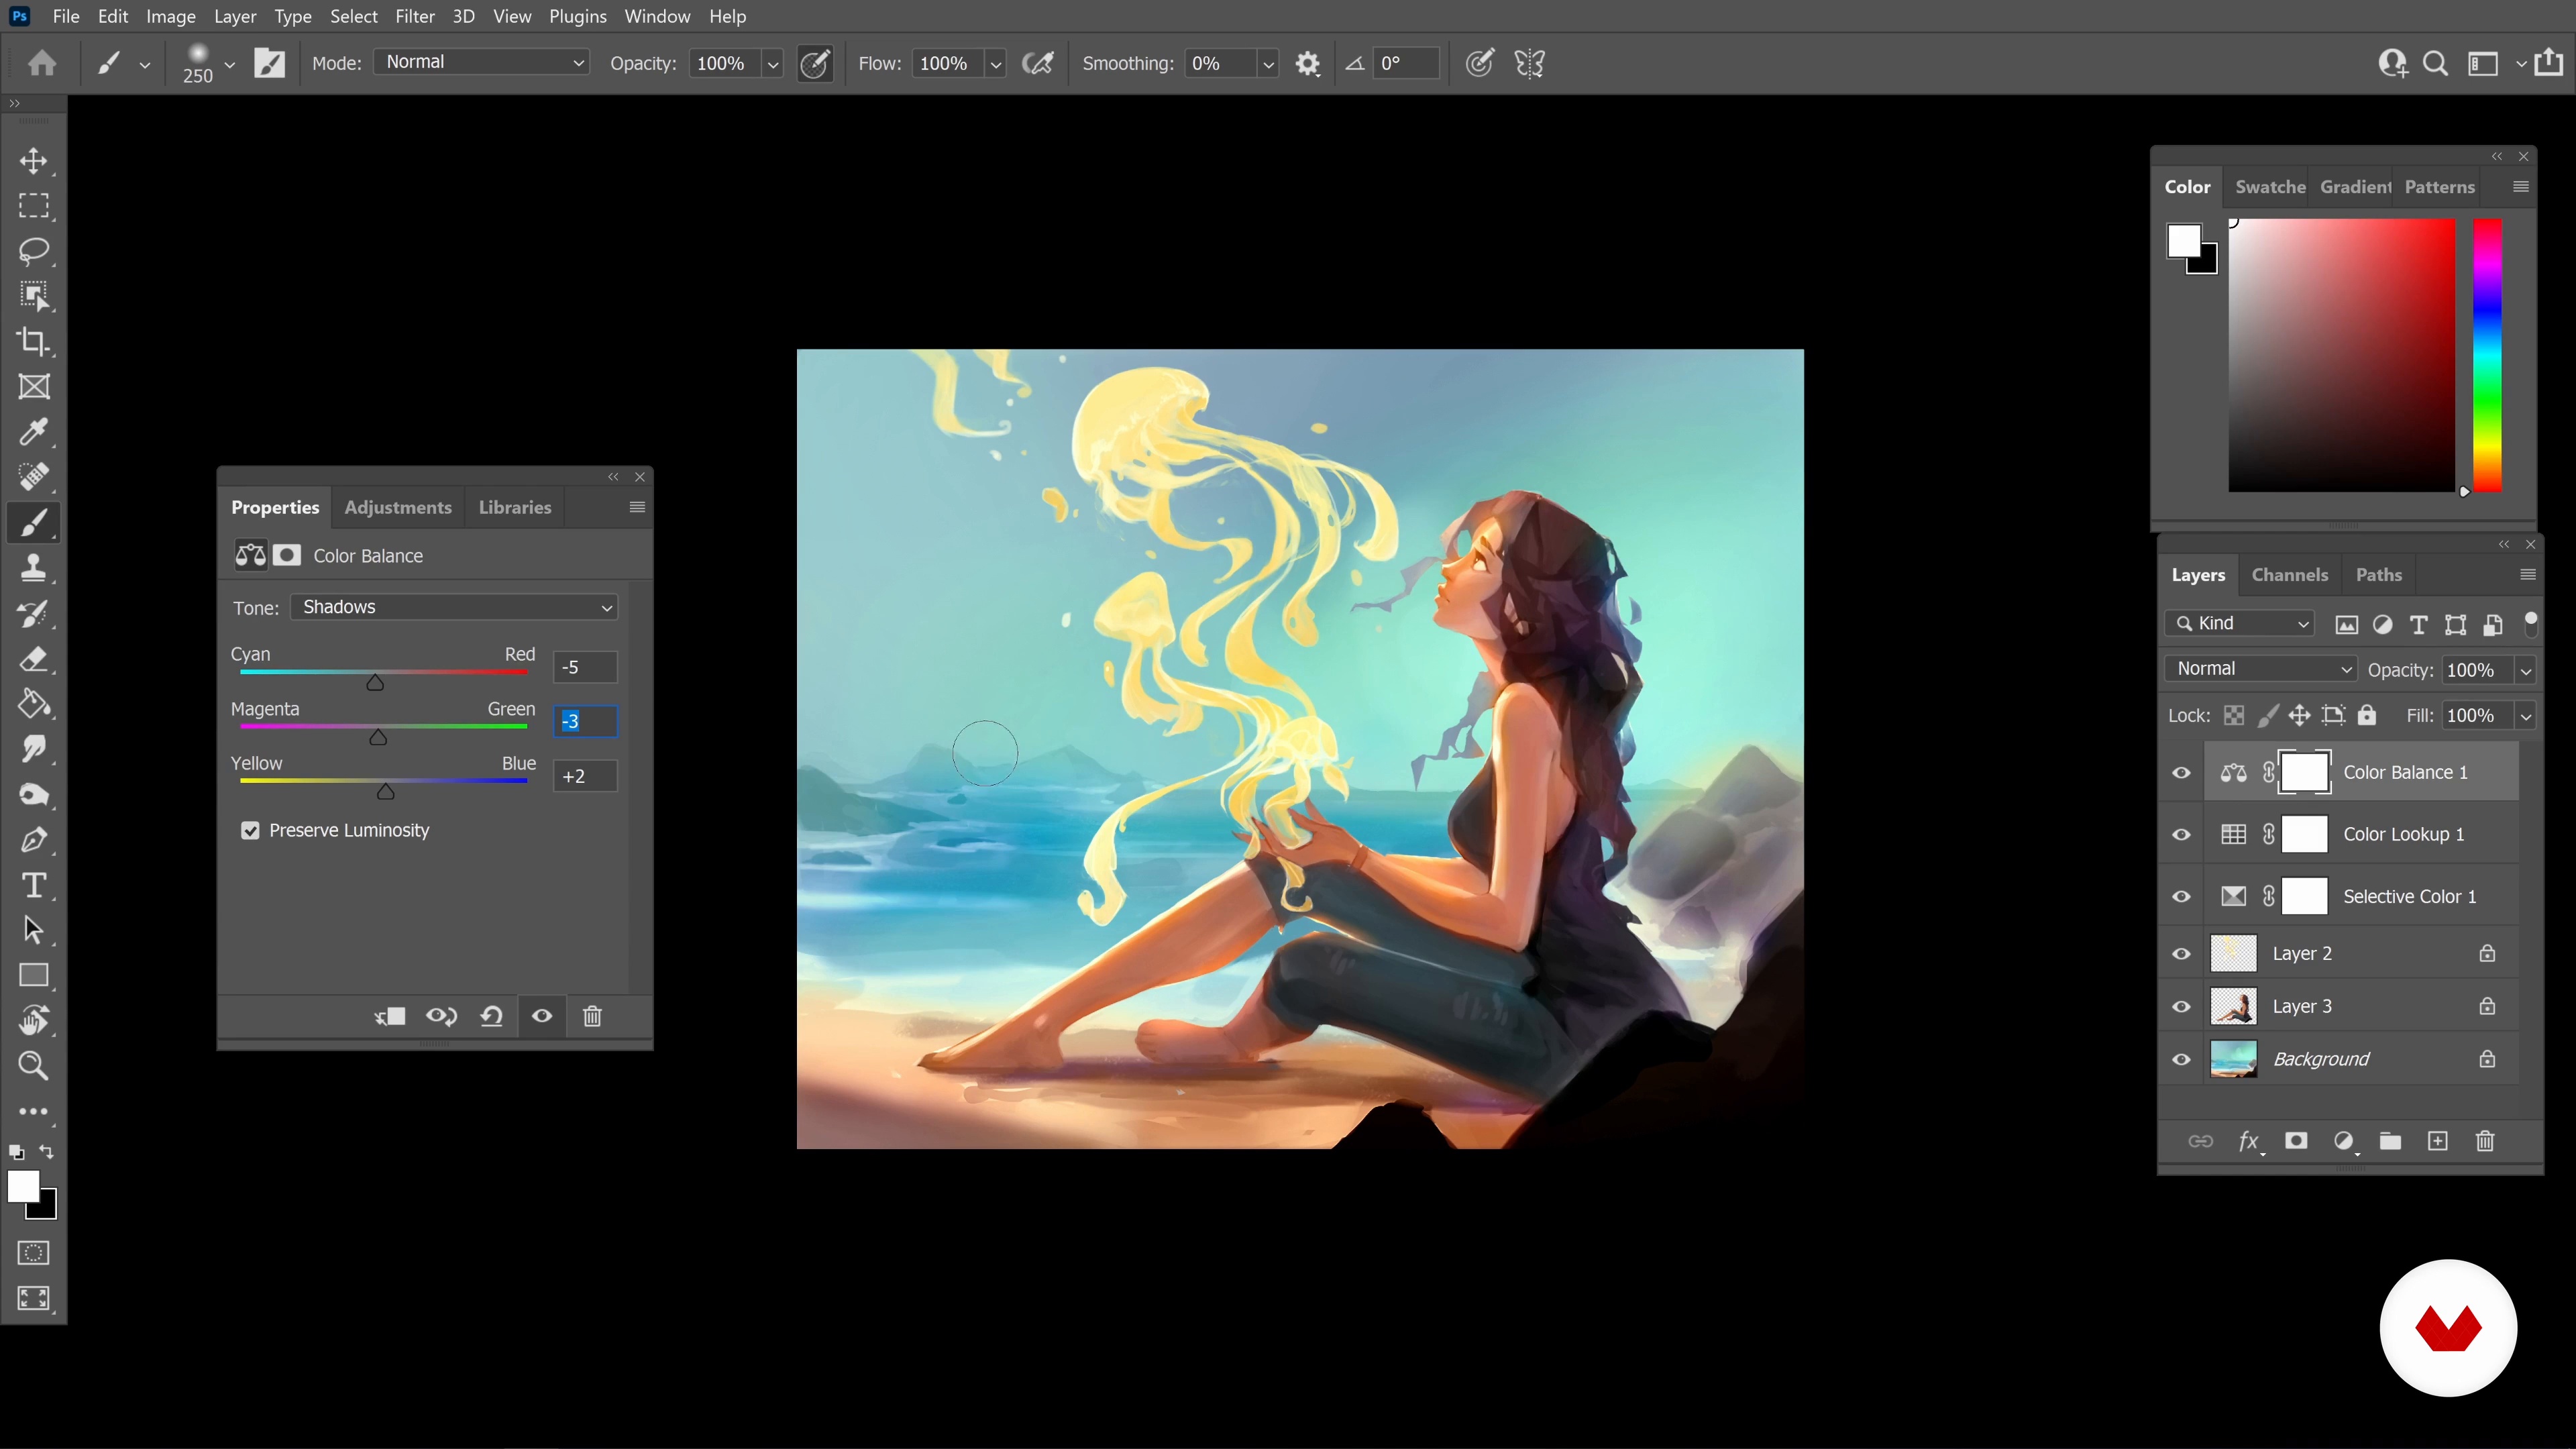Image resolution: width=2576 pixels, height=1449 pixels.
Task: Click the brush angle input field
Action: (x=1406, y=63)
